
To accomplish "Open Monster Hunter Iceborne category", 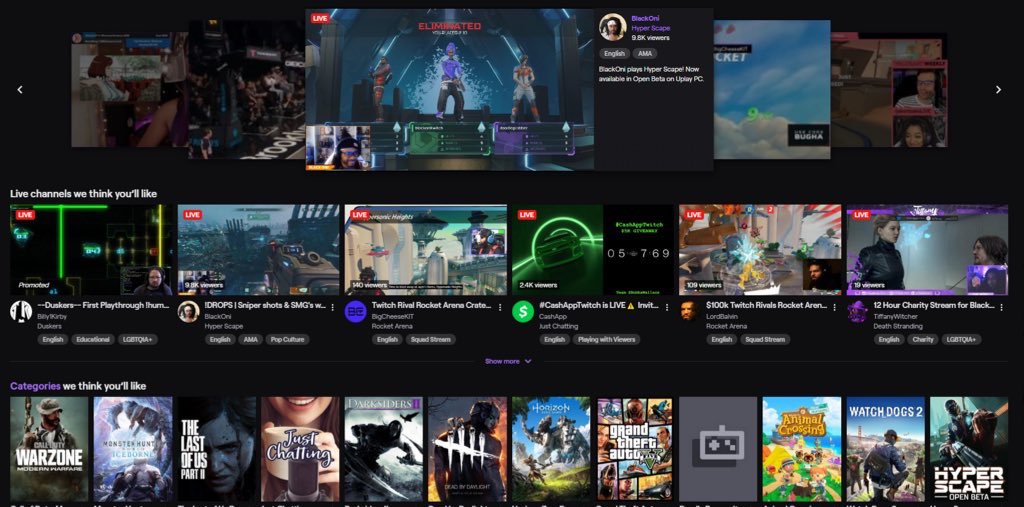I will click(133, 449).
